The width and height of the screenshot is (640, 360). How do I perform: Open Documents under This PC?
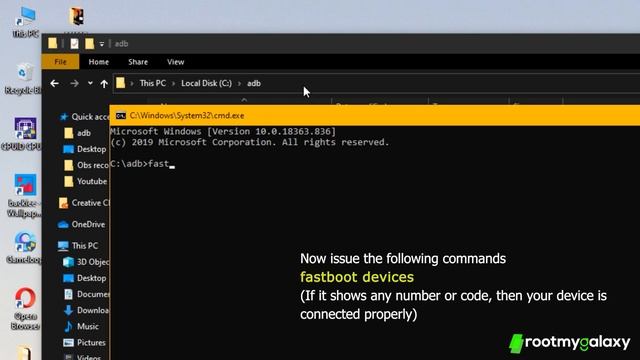tap(86, 294)
